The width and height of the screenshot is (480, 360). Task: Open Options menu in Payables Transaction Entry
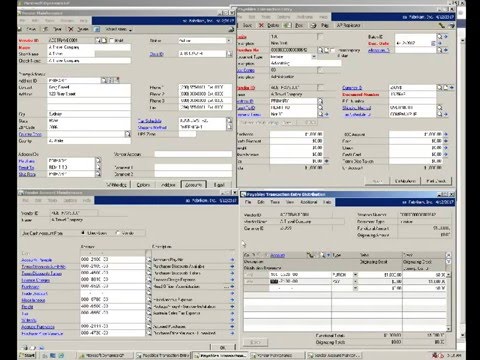(x=284, y=17)
